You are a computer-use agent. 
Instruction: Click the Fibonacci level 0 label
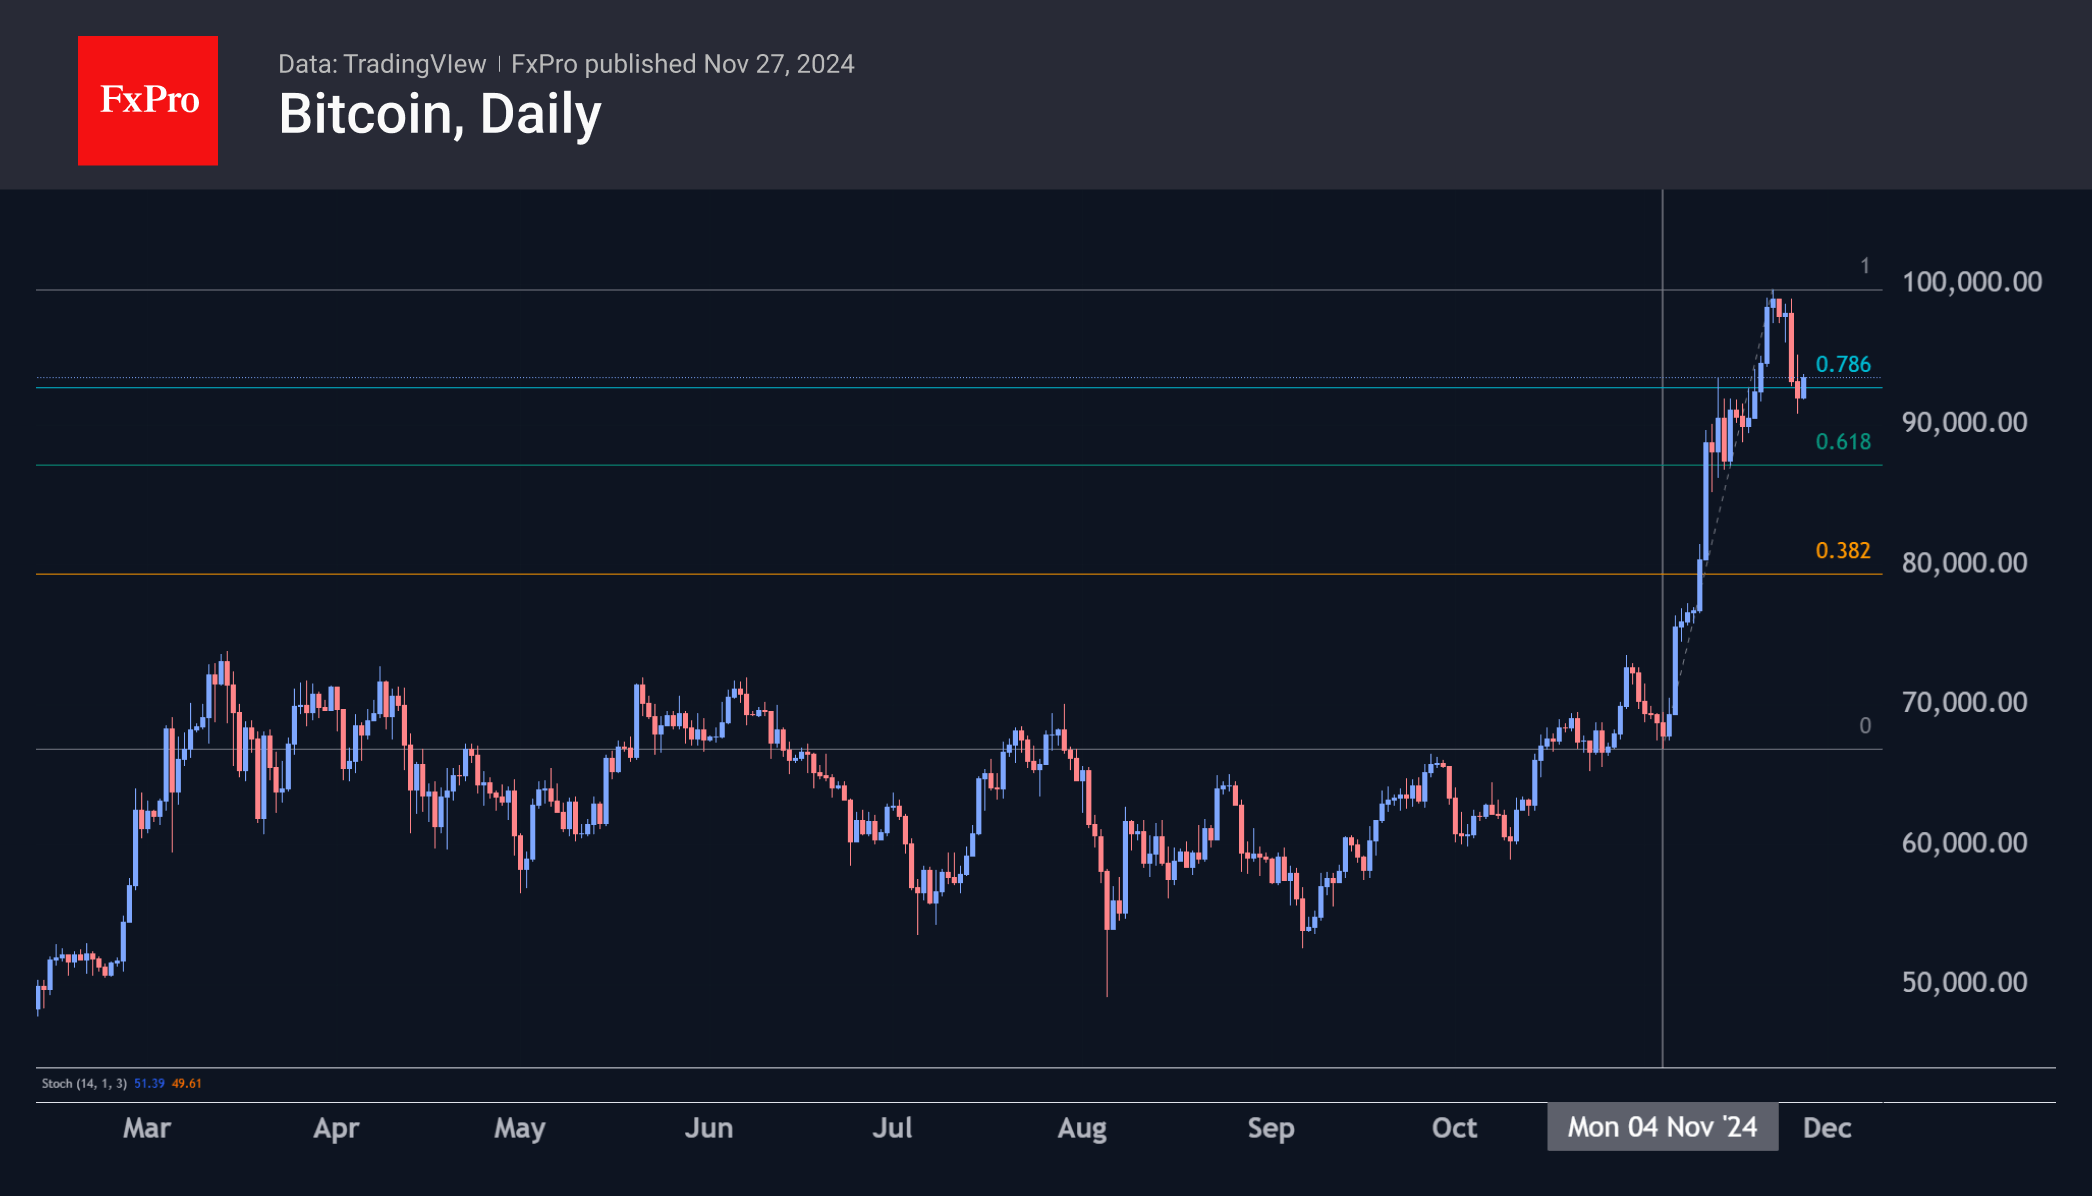coord(1864,726)
